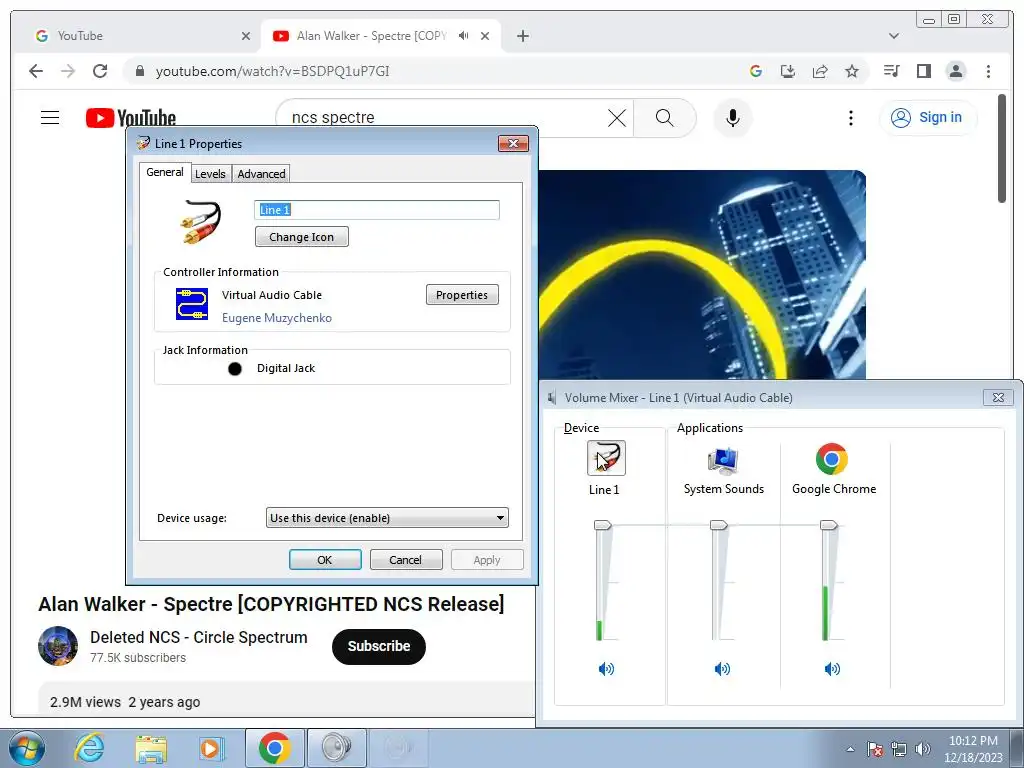Click the Sound speaker taskbar button
The width and height of the screenshot is (1024, 768).
(x=336, y=748)
